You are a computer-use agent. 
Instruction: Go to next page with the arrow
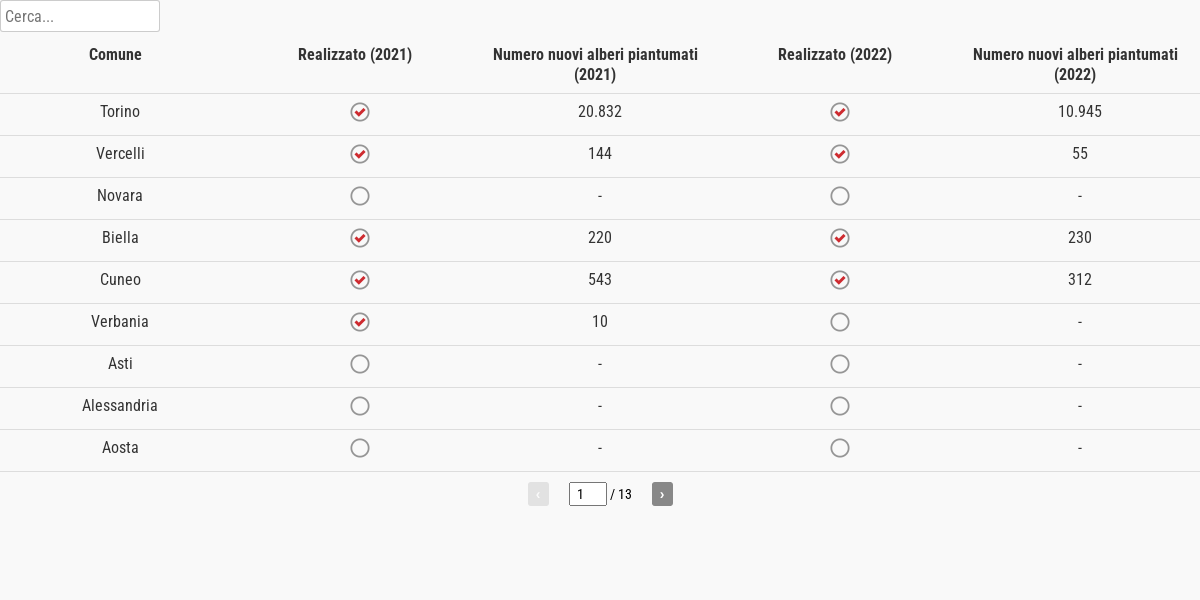tap(662, 494)
